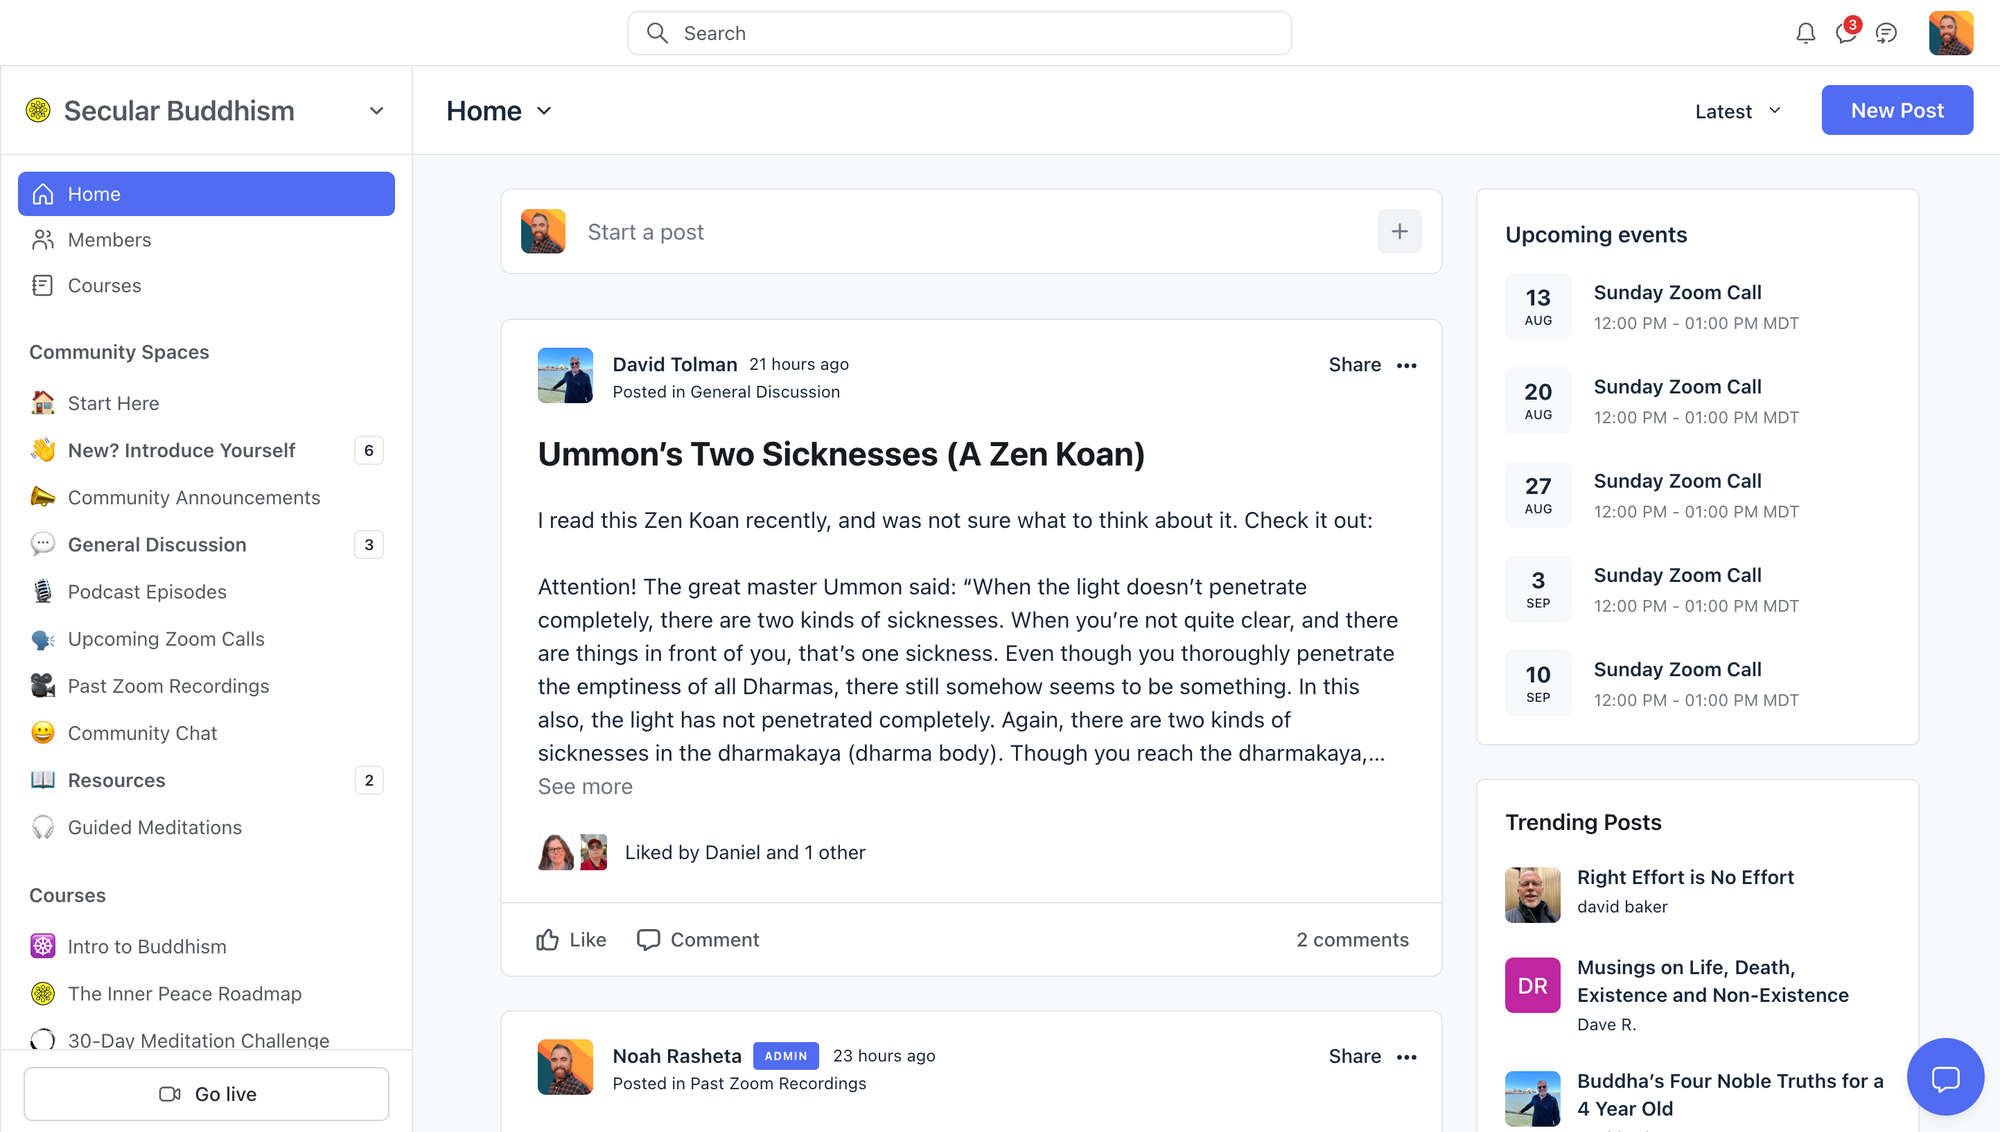Click the Comment speech bubble icon
The image size is (2000, 1132).
tap(649, 940)
